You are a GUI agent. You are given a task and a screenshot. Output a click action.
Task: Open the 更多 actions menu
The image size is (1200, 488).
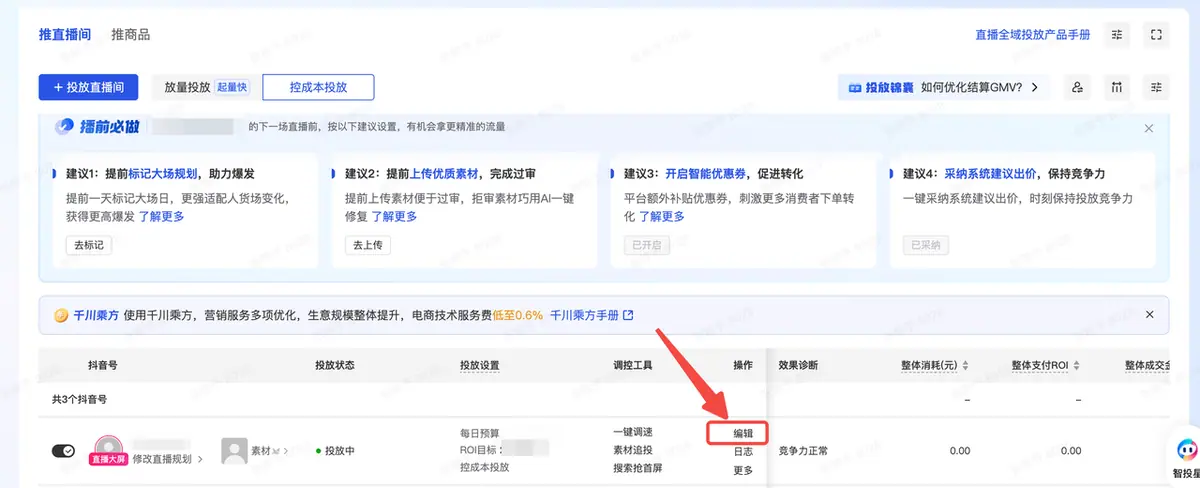743,470
